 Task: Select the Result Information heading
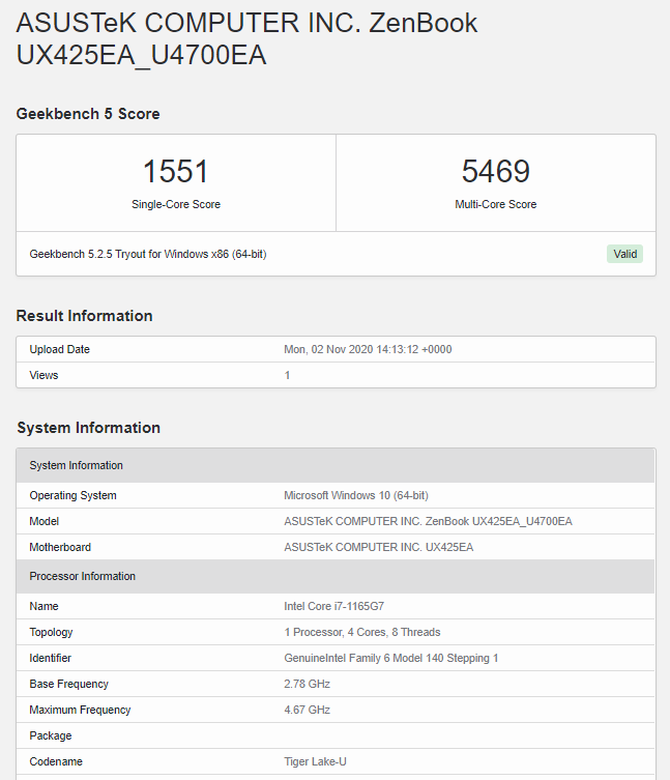84,316
